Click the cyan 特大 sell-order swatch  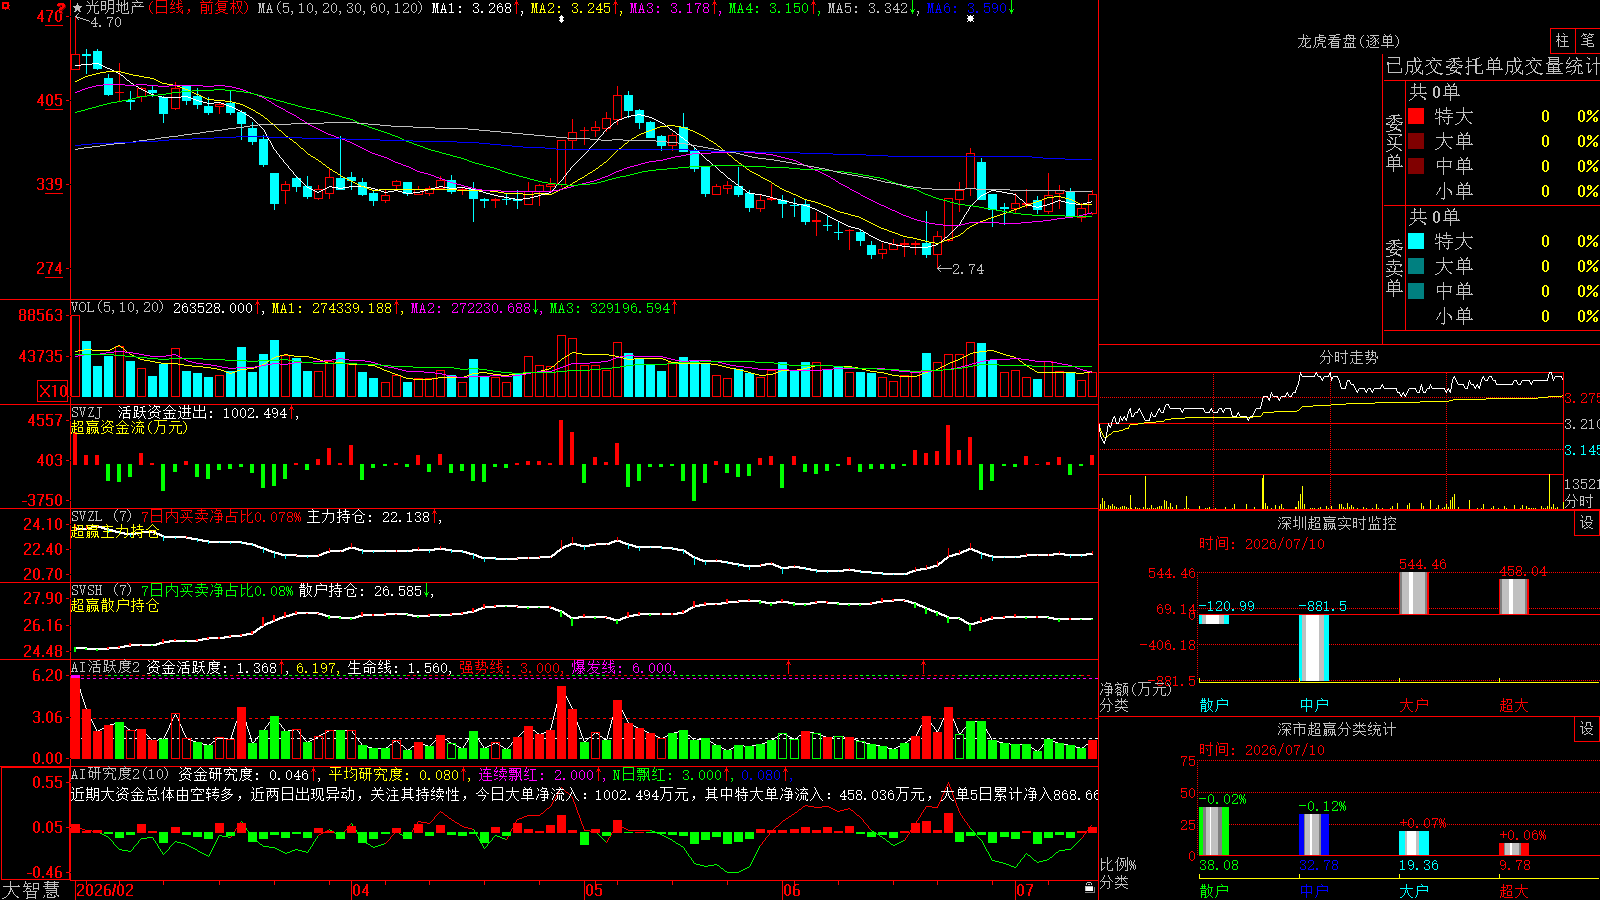(x=1416, y=241)
